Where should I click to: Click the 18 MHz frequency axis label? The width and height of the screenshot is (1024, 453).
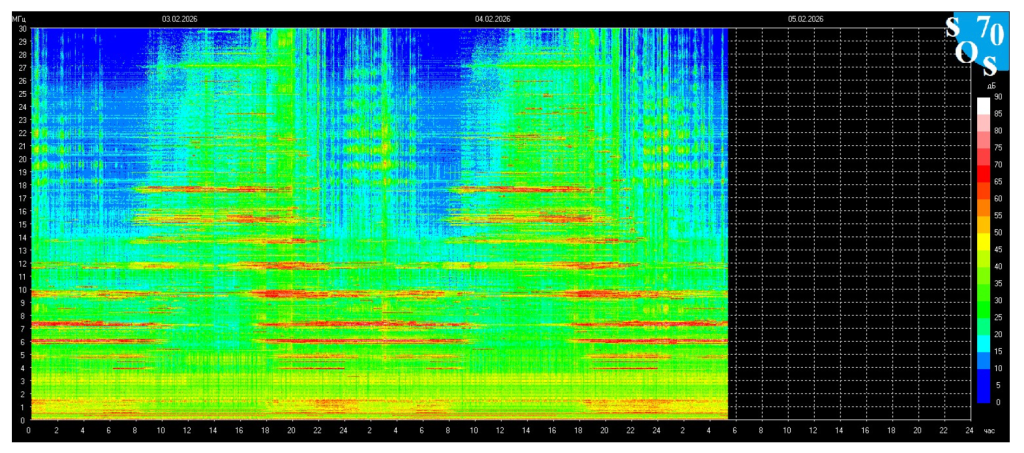(22, 185)
